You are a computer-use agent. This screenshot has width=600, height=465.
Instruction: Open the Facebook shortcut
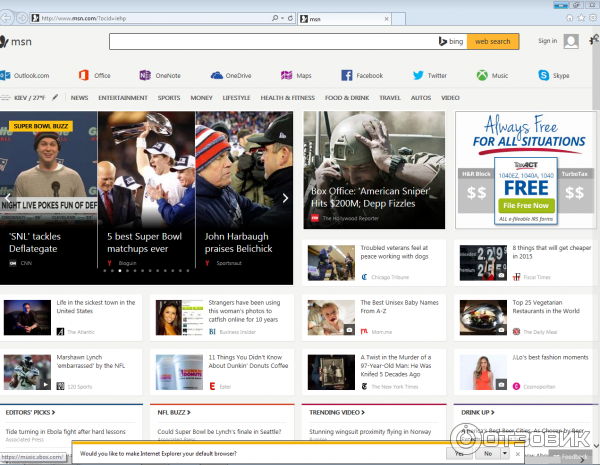pyautogui.click(x=347, y=75)
